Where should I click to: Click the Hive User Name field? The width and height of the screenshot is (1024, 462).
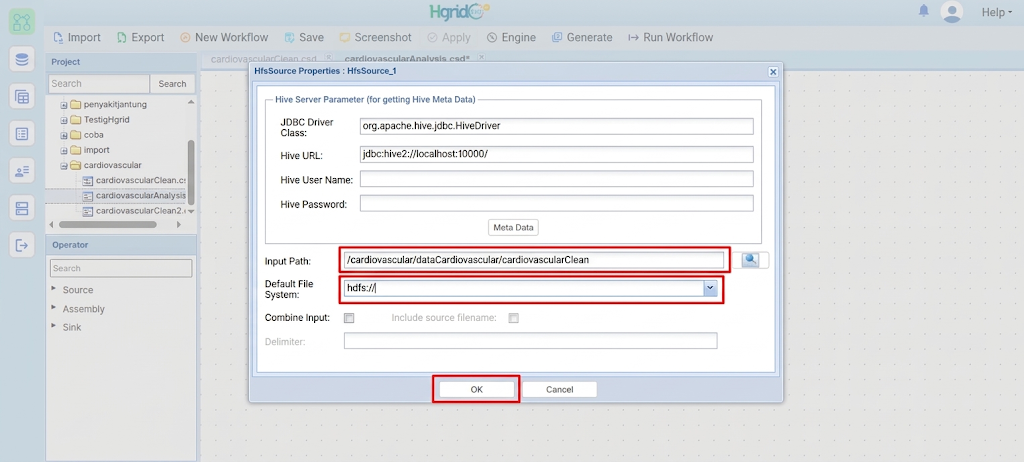pyautogui.click(x=556, y=178)
